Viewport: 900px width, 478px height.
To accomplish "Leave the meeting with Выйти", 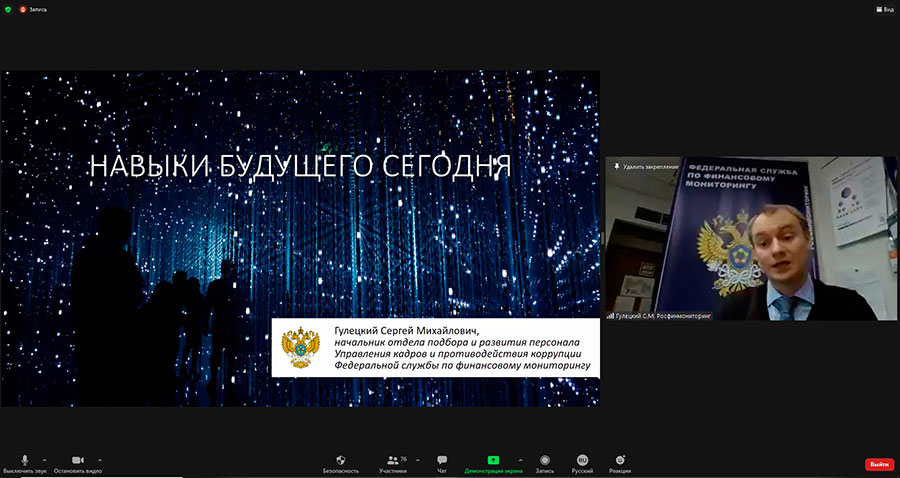I will [x=879, y=464].
